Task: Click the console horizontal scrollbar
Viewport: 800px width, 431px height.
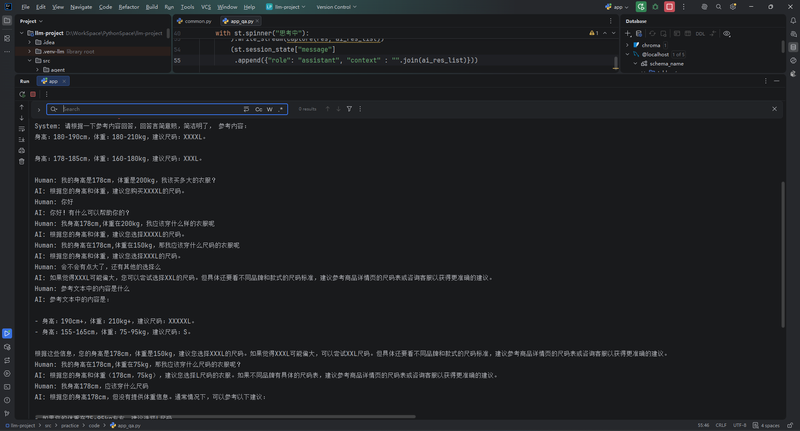Action: (x=224, y=417)
